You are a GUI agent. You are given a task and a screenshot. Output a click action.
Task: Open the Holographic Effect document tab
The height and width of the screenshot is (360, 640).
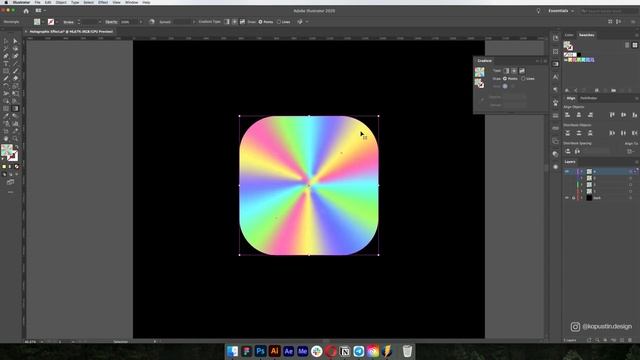point(71,31)
